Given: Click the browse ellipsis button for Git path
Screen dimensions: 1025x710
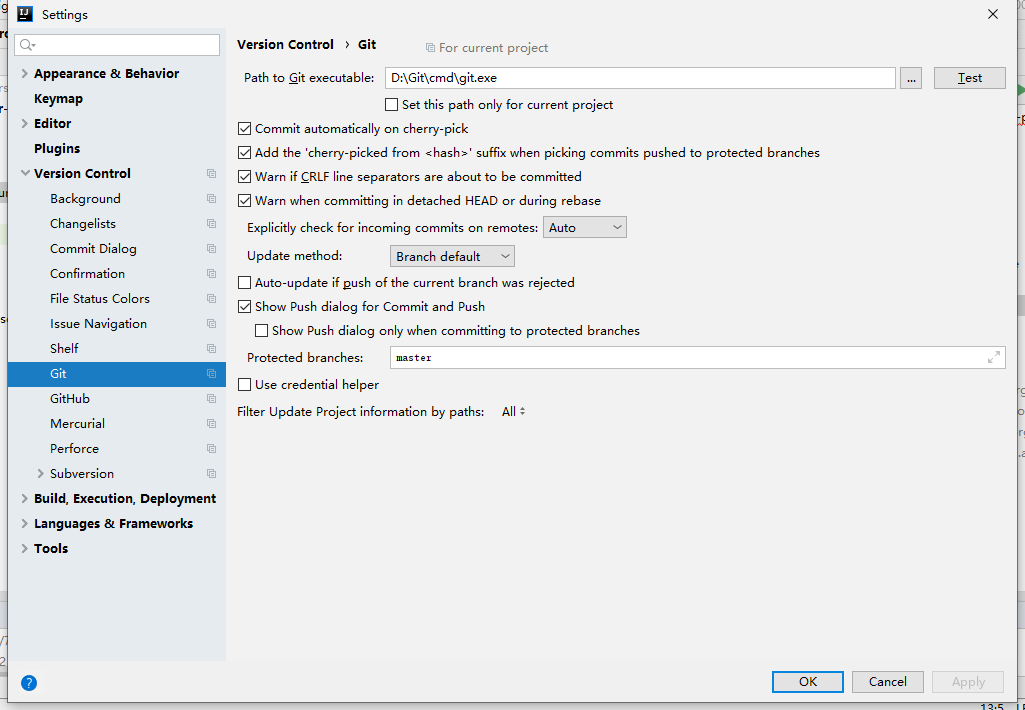Looking at the screenshot, I should tap(911, 78).
